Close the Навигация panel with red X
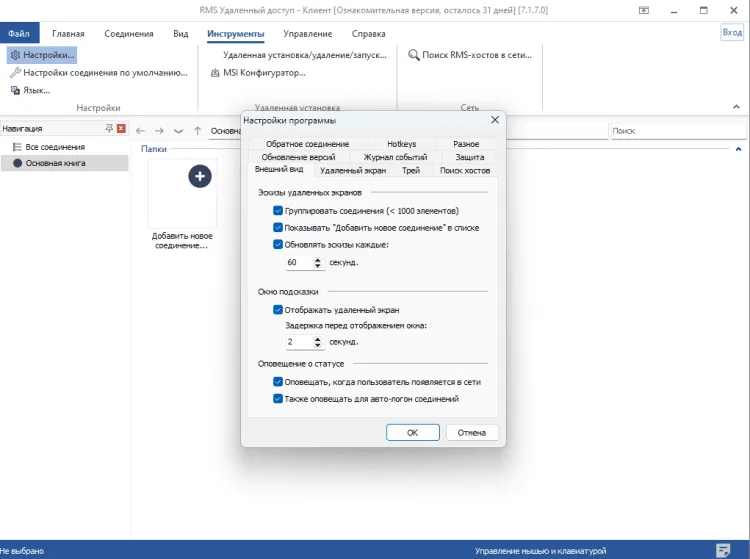The image size is (750, 559). [x=121, y=128]
